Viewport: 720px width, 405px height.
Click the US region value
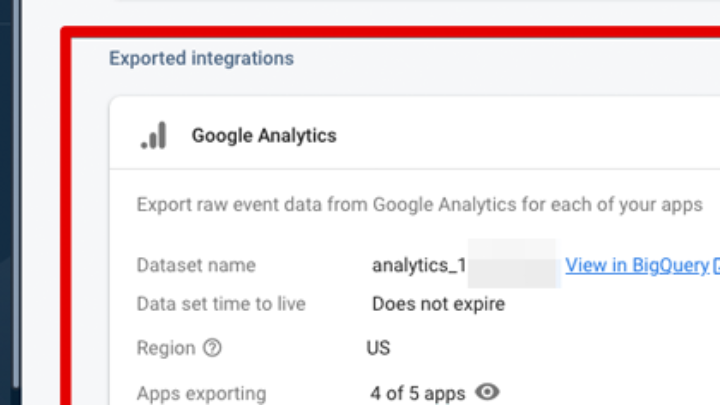378,348
